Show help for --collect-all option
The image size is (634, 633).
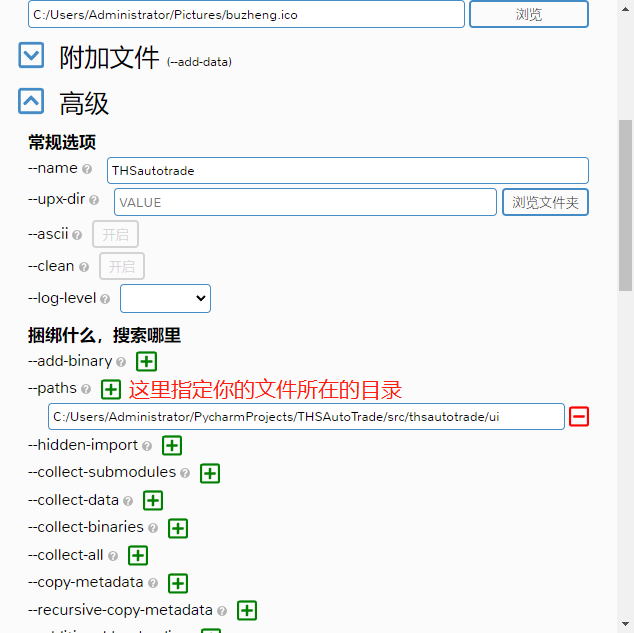tap(113, 556)
